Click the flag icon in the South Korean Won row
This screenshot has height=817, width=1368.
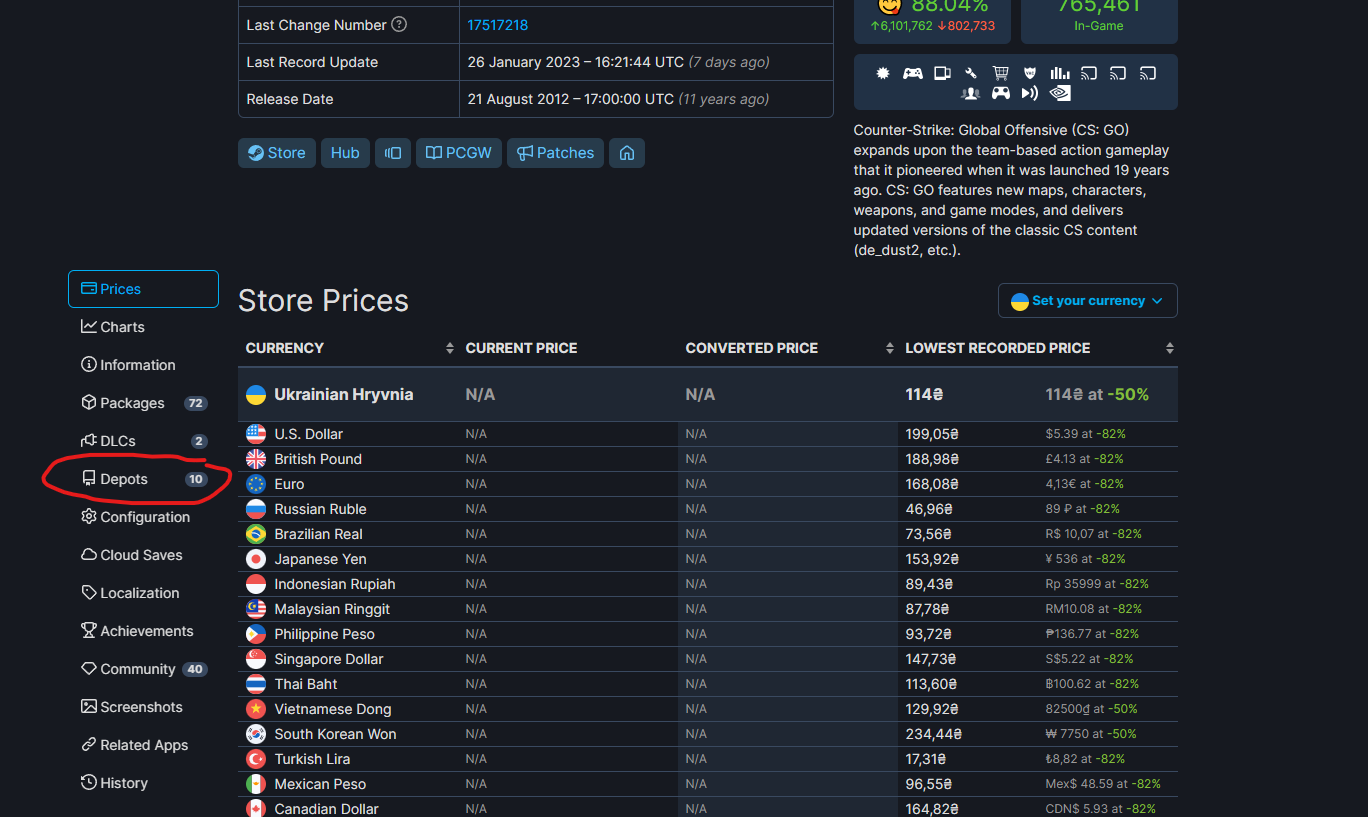pos(256,734)
